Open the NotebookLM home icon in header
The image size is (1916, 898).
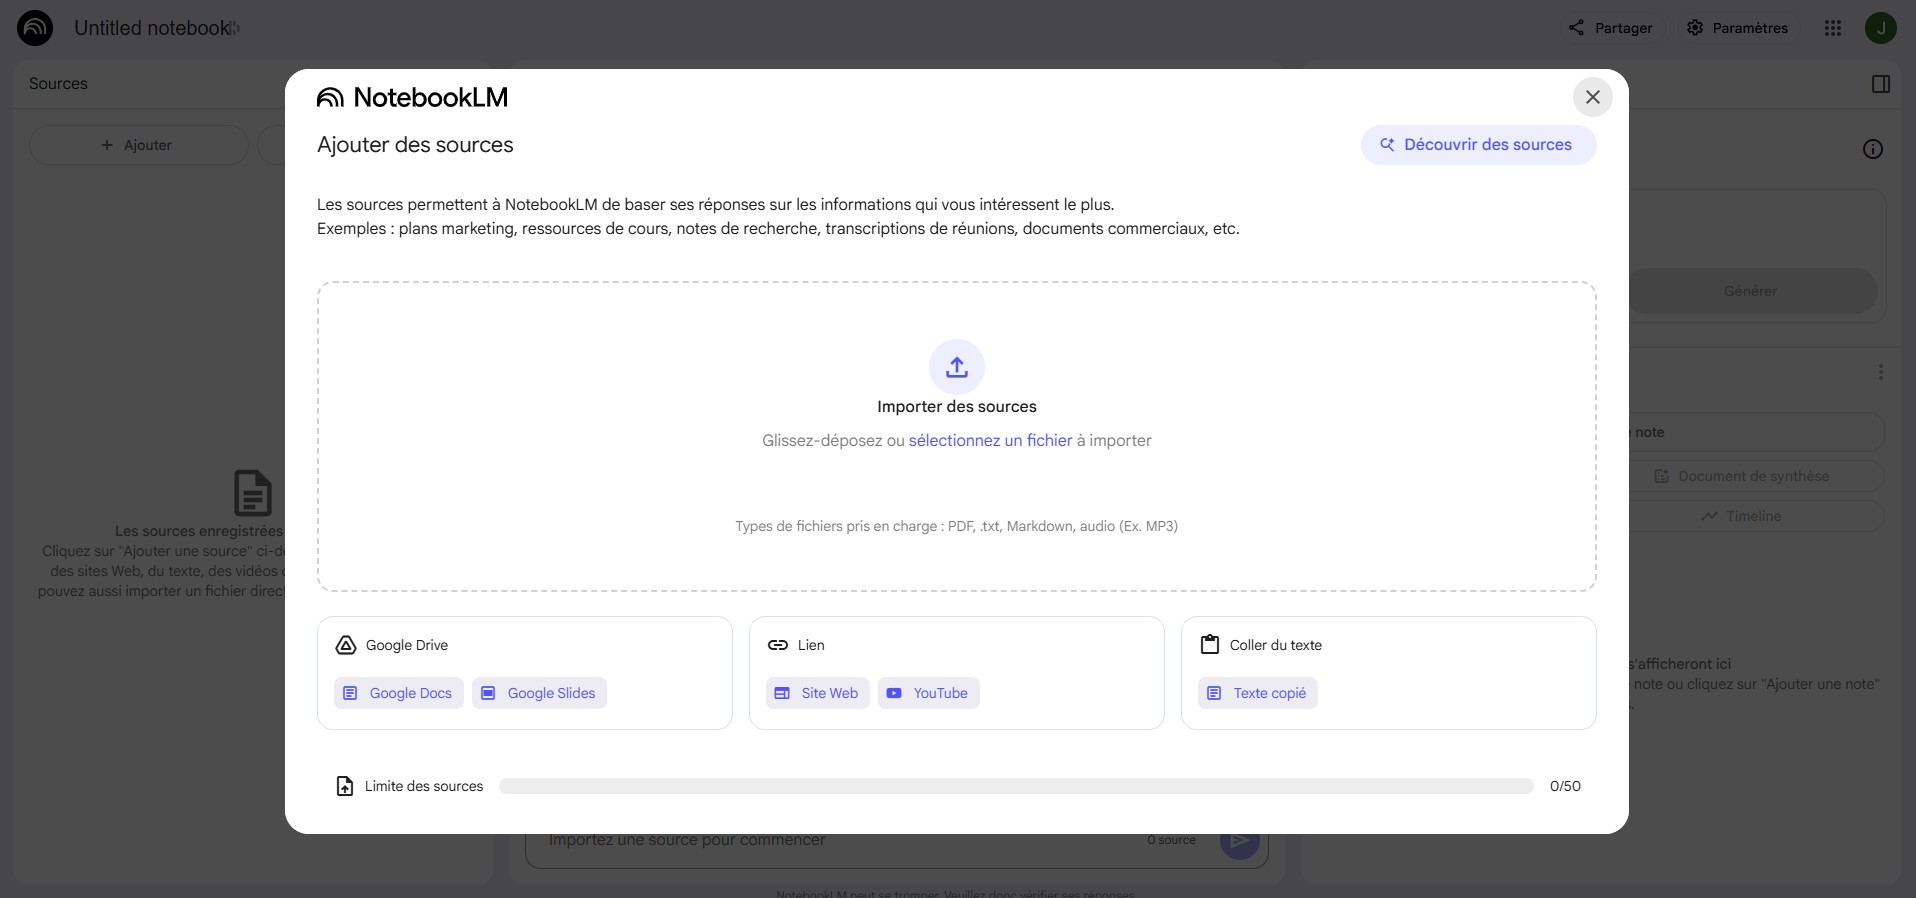pyautogui.click(x=35, y=28)
